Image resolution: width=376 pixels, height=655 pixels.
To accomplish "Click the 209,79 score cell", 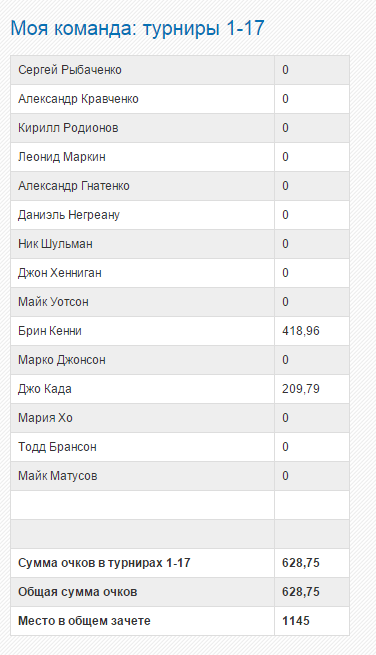I will pos(312,389).
